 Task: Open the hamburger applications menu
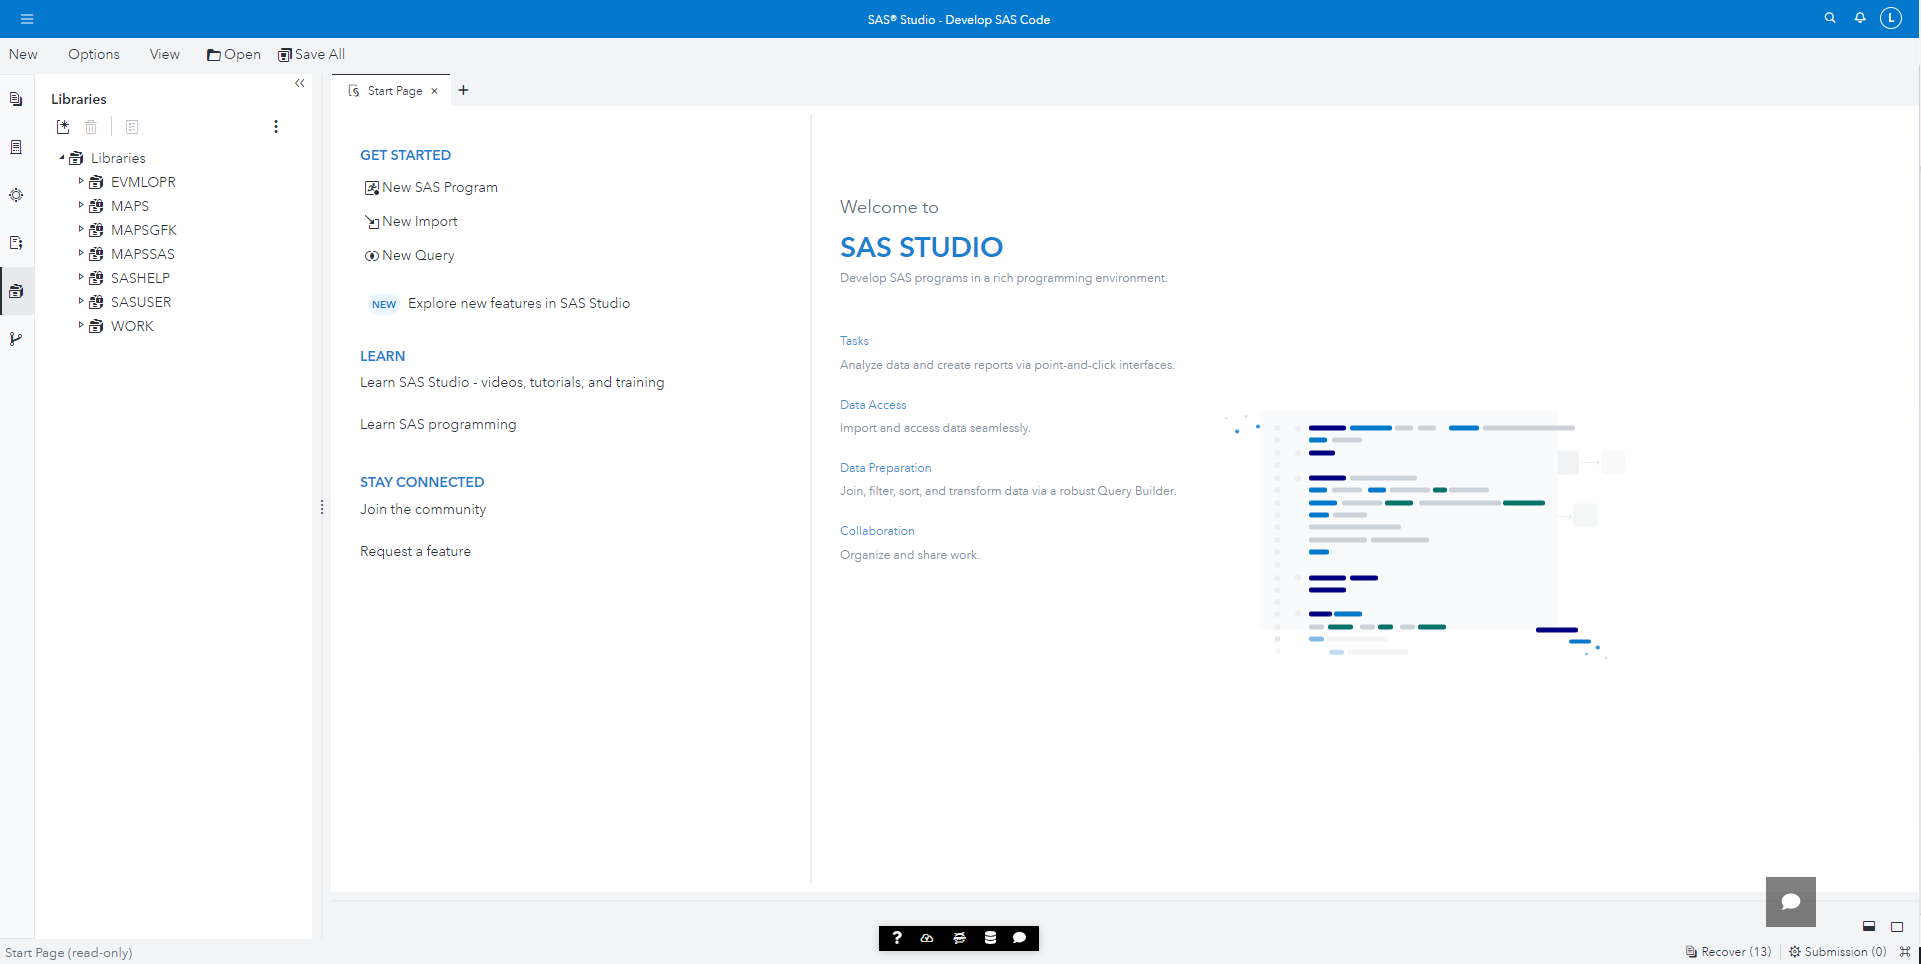click(27, 19)
